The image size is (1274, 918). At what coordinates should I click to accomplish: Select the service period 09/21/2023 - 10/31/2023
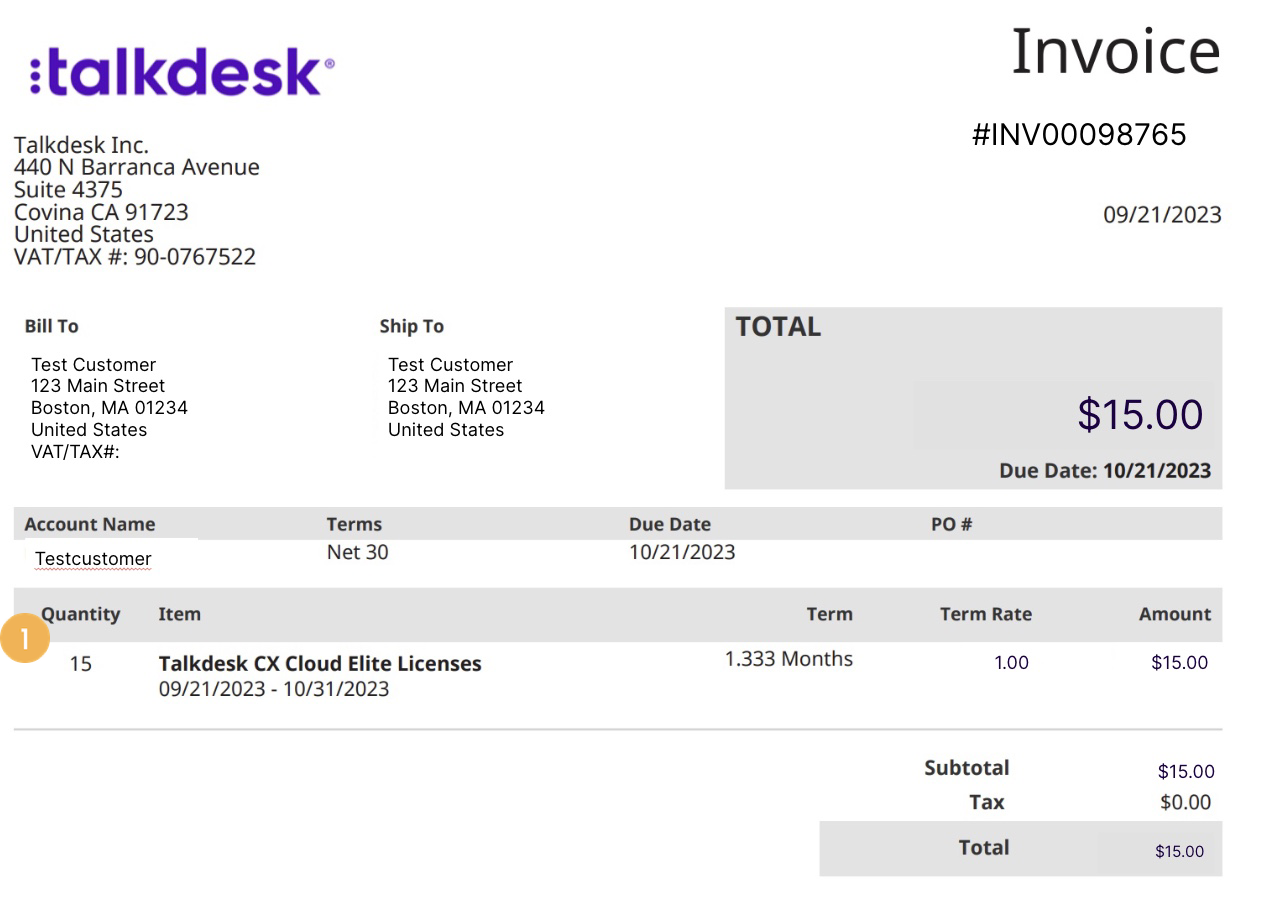click(274, 689)
